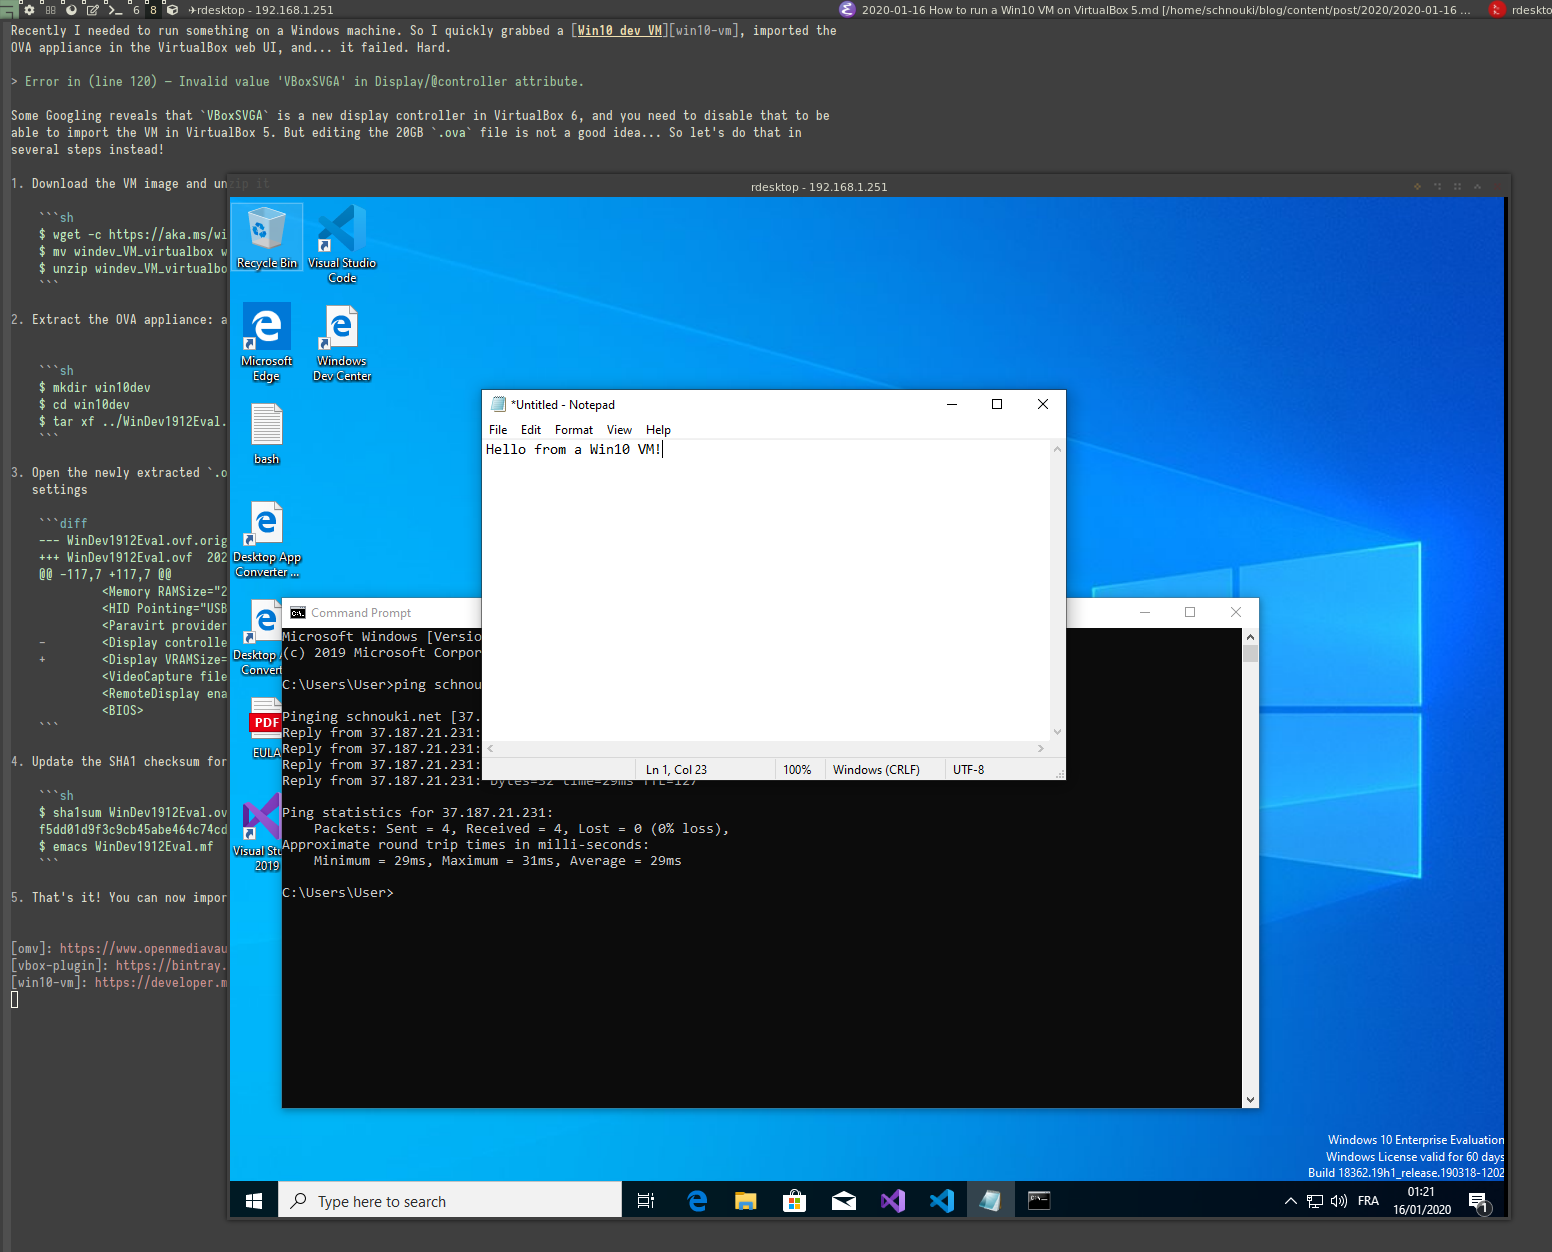Click Notepad horizontal scrollbar left arrow
Screen dimensions: 1552x1252
click(490, 748)
